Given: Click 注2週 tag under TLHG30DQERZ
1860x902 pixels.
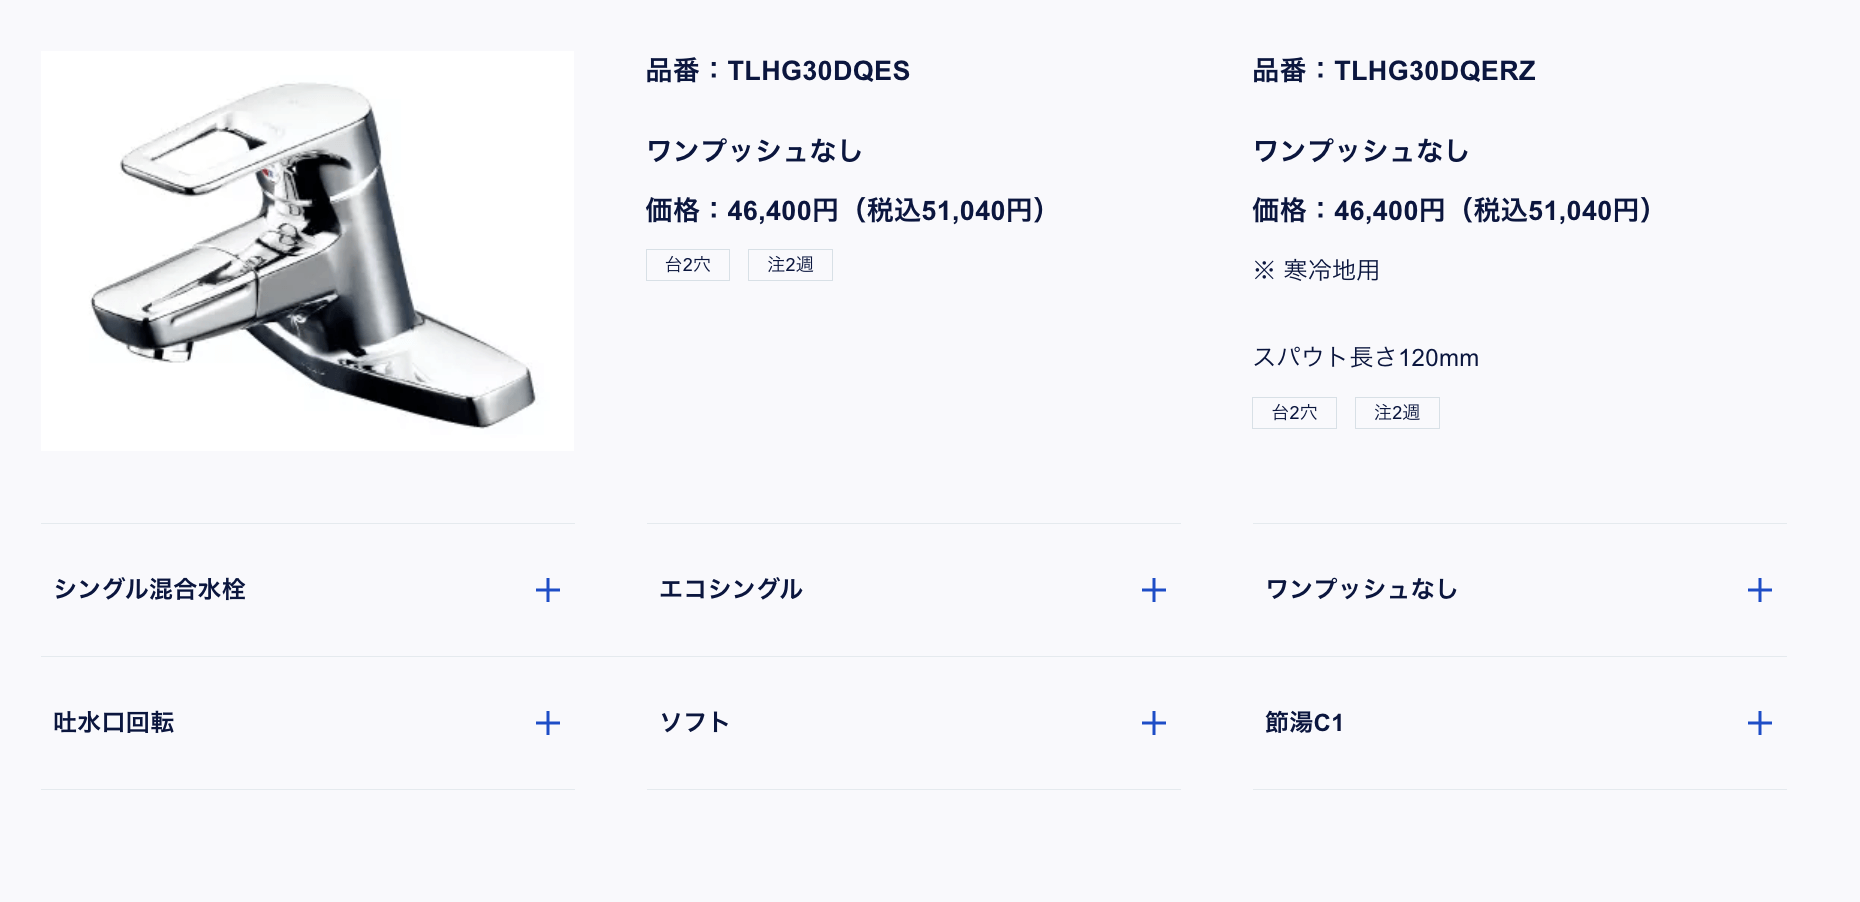Looking at the screenshot, I should coord(1397,413).
